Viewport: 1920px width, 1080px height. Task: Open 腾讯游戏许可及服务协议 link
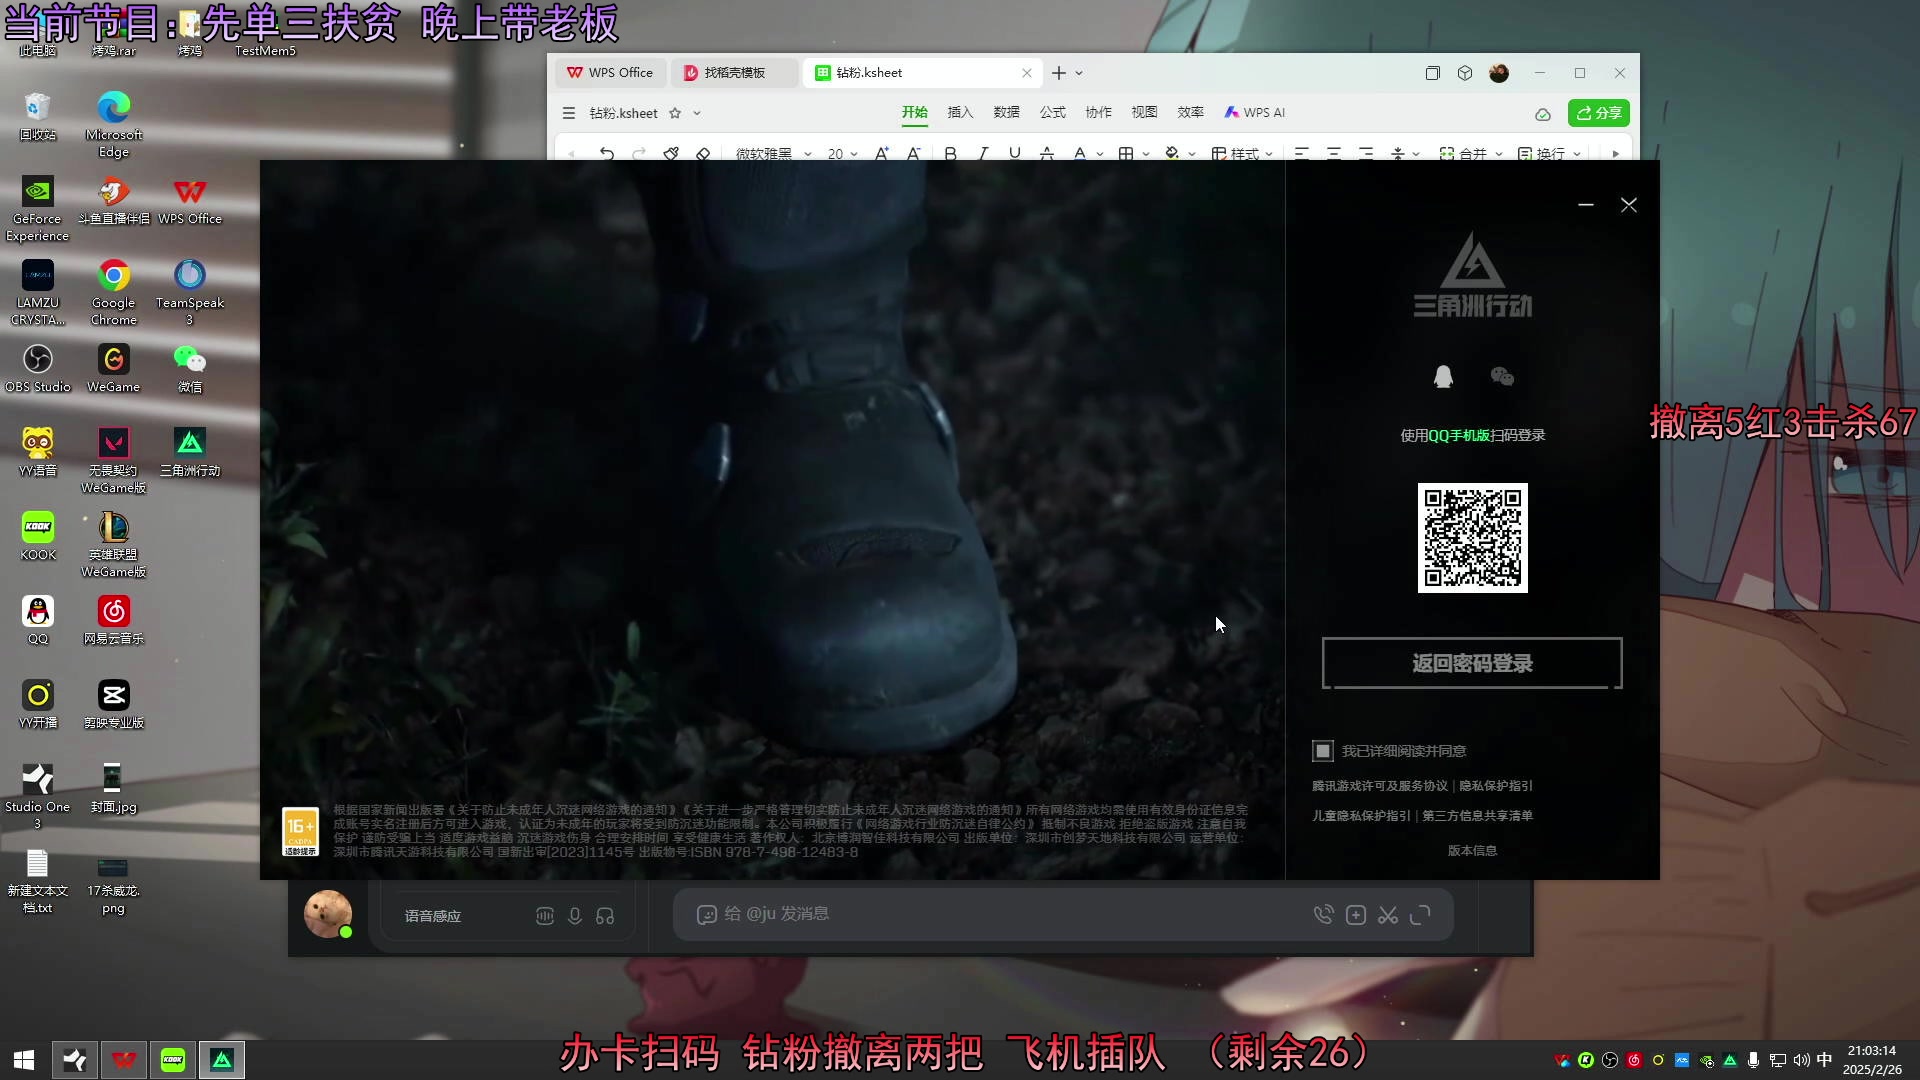pos(1380,786)
